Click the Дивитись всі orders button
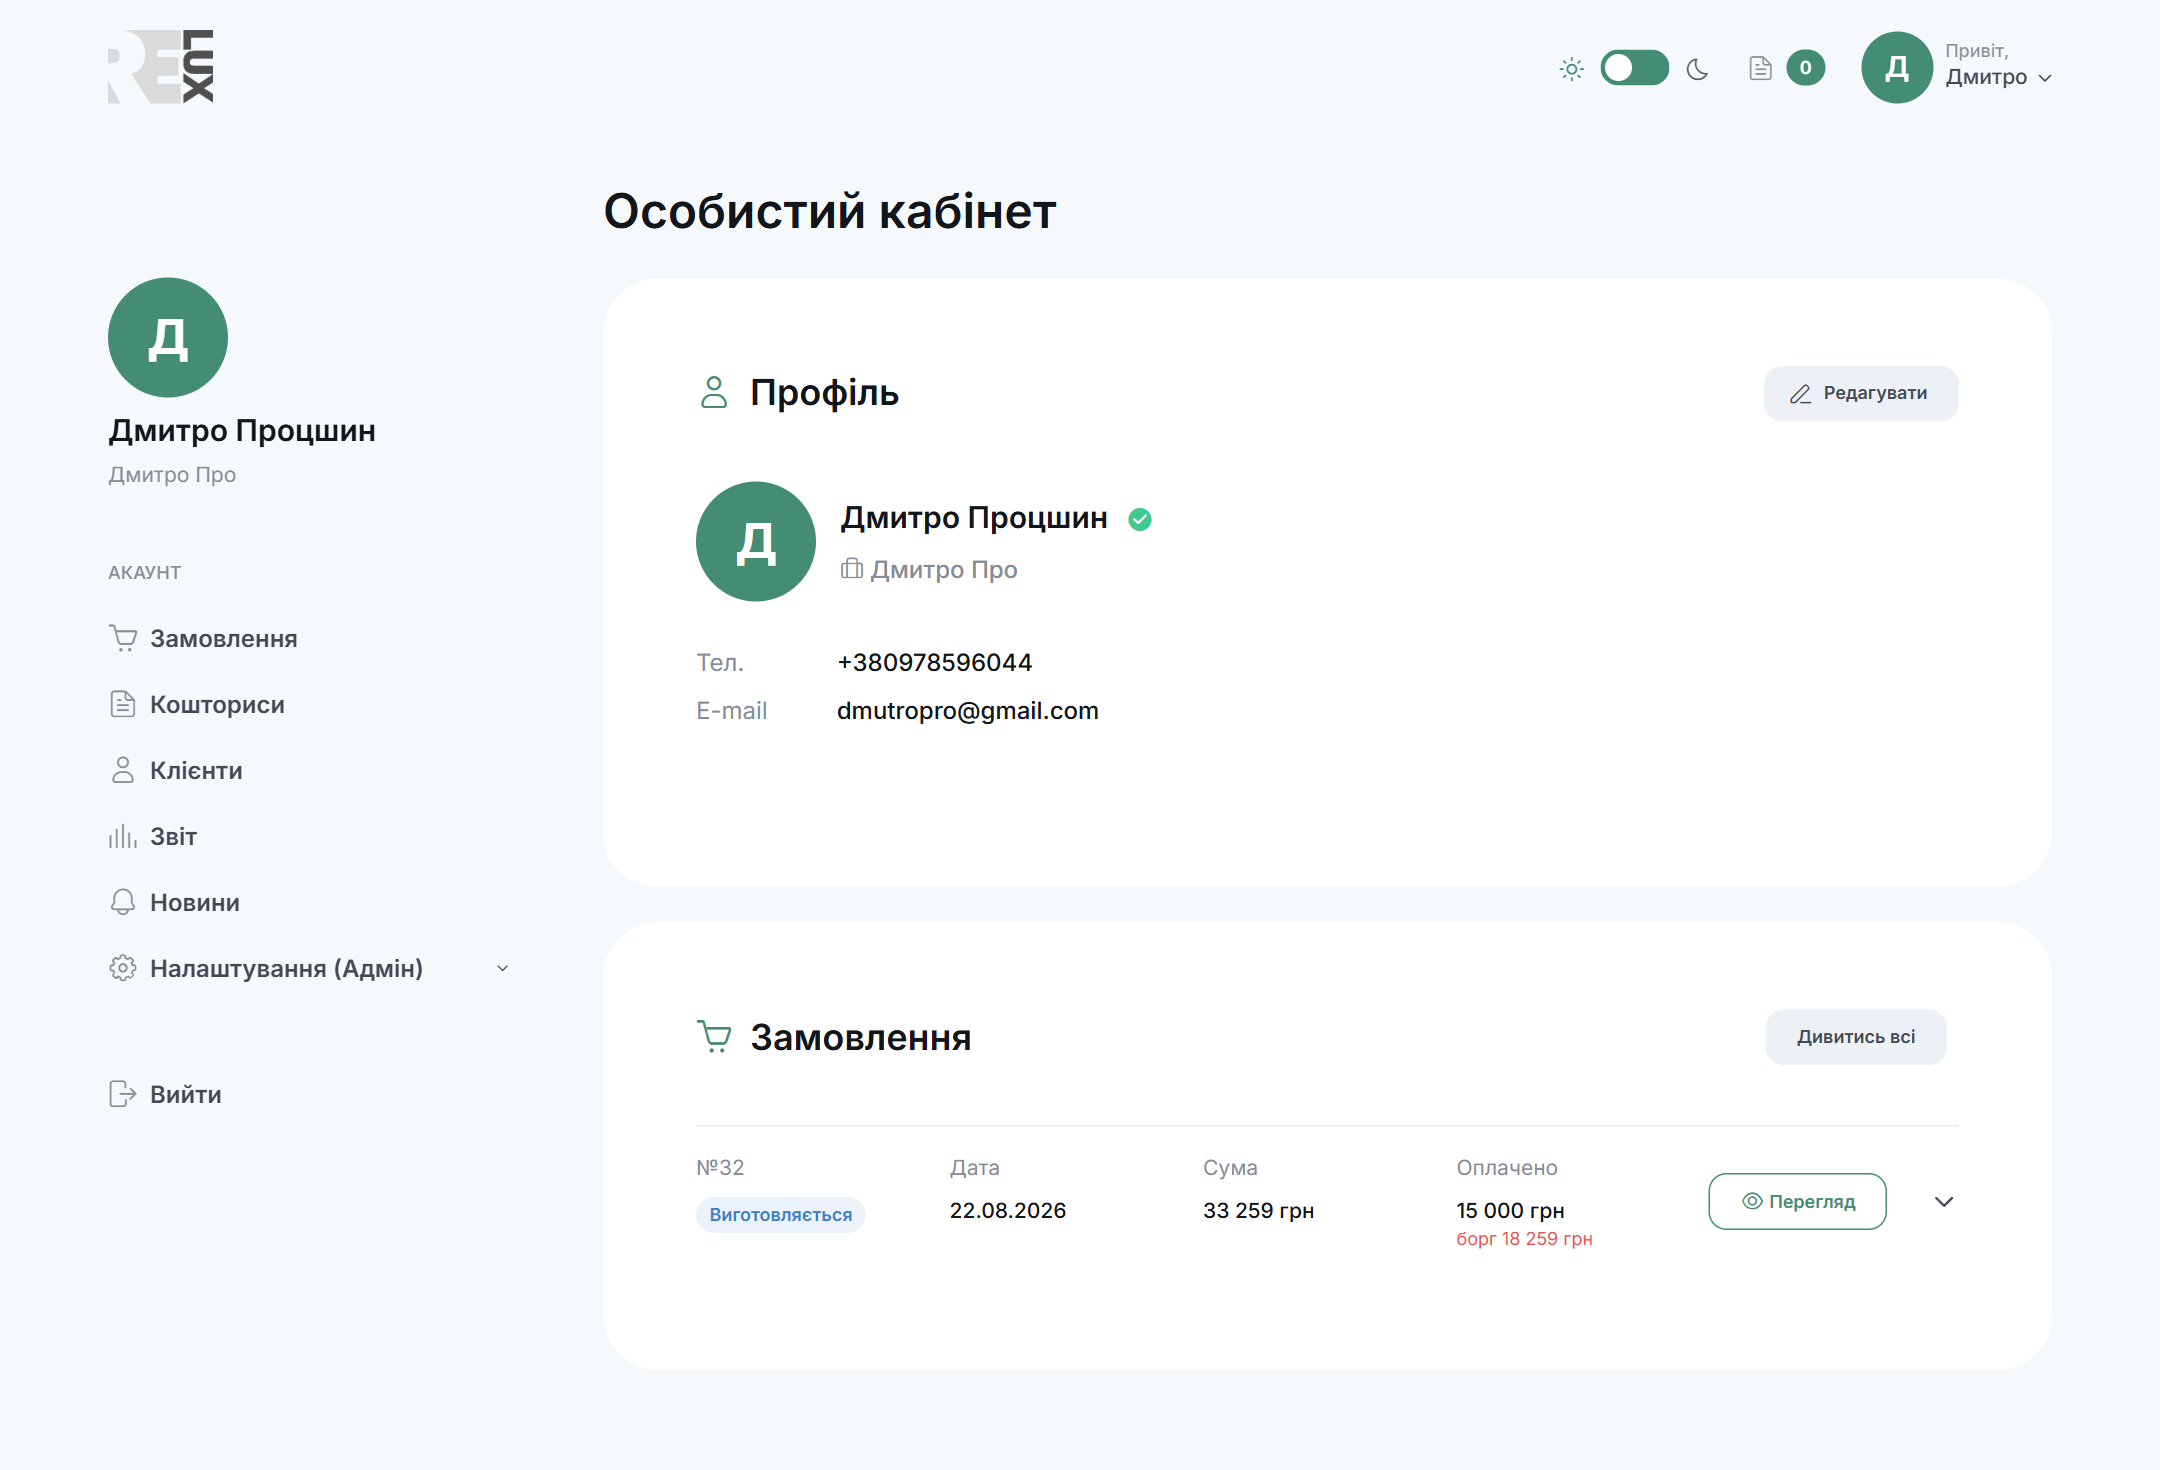This screenshot has height=1470, width=2160. pyautogui.click(x=1855, y=1037)
